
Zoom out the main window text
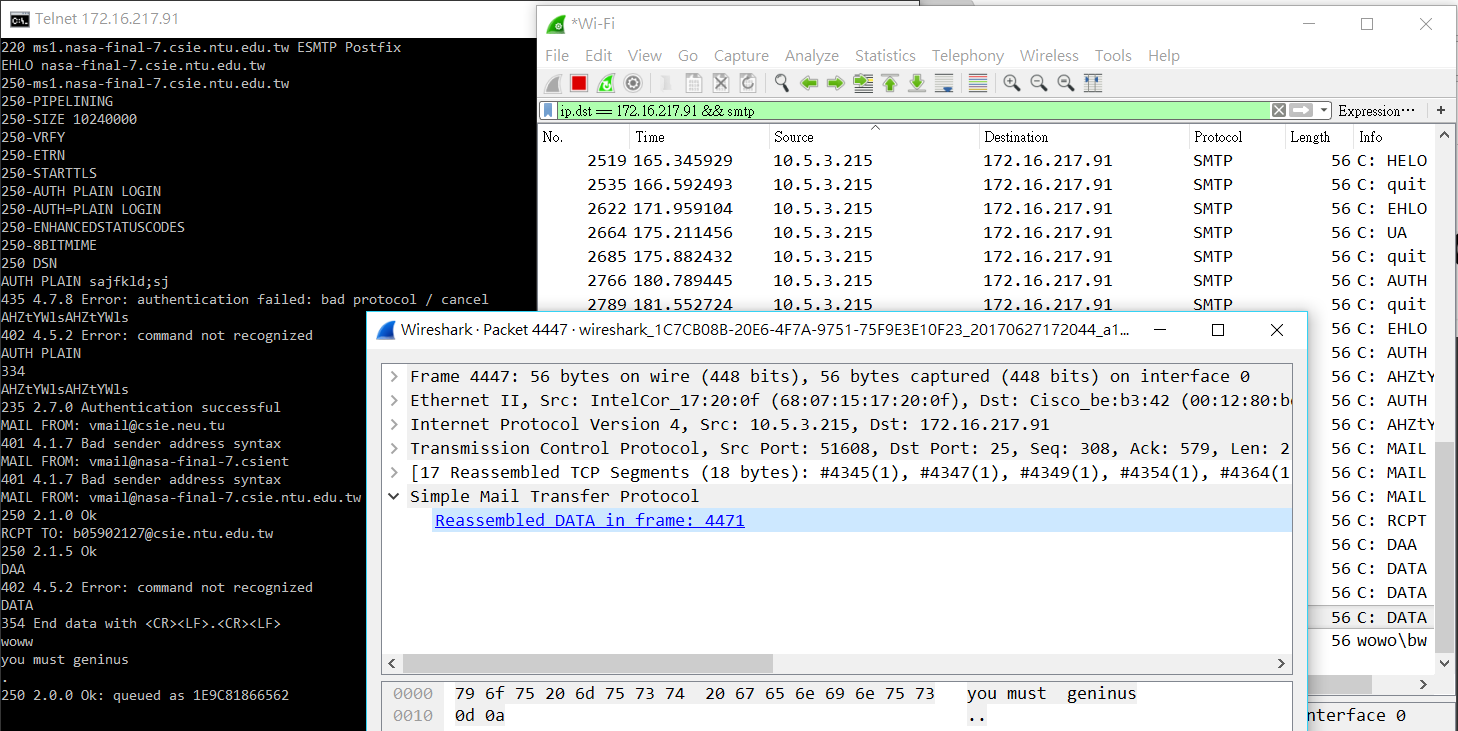pyautogui.click(x=1039, y=83)
